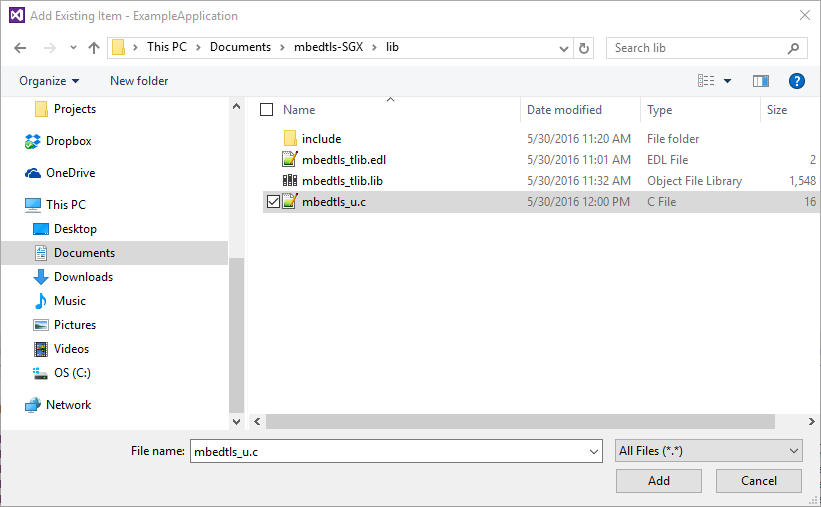821x507 pixels.
Task: Click the Add button
Action: click(x=659, y=481)
